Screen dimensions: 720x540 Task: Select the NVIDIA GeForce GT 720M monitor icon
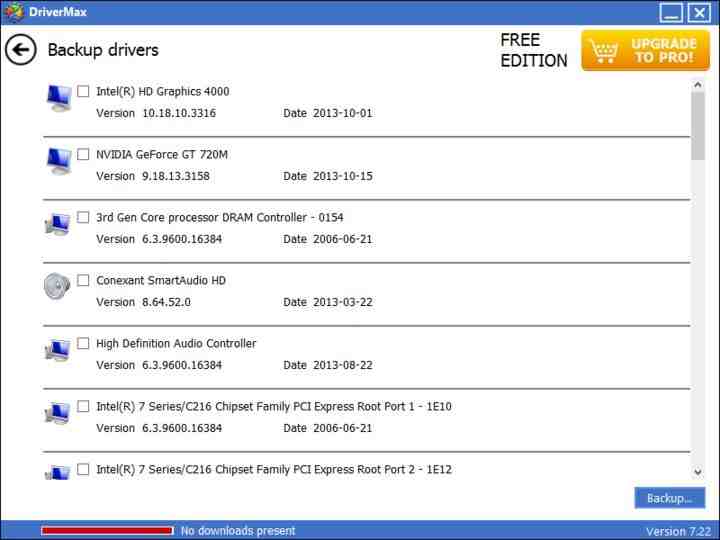coord(59,161)
